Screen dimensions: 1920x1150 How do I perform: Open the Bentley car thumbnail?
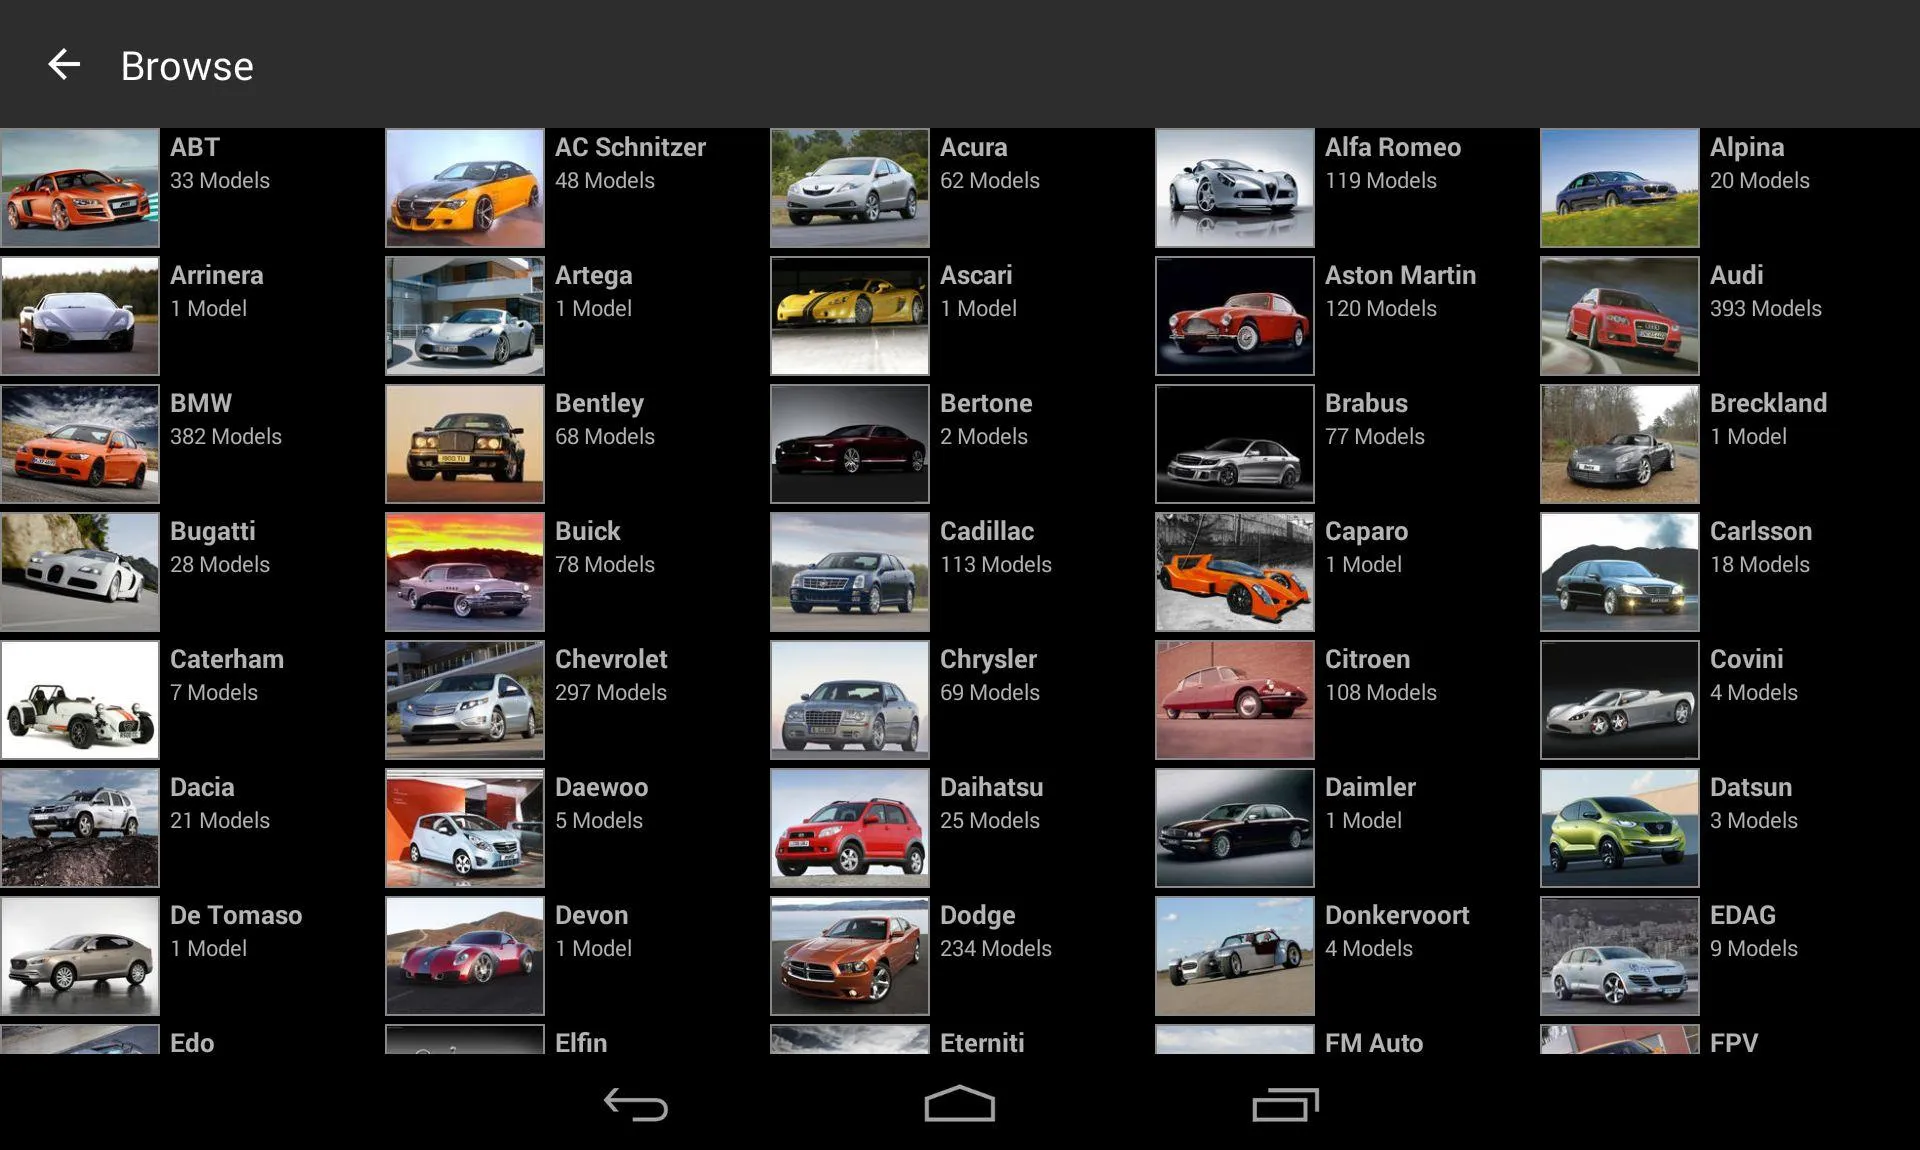[465, 444]
